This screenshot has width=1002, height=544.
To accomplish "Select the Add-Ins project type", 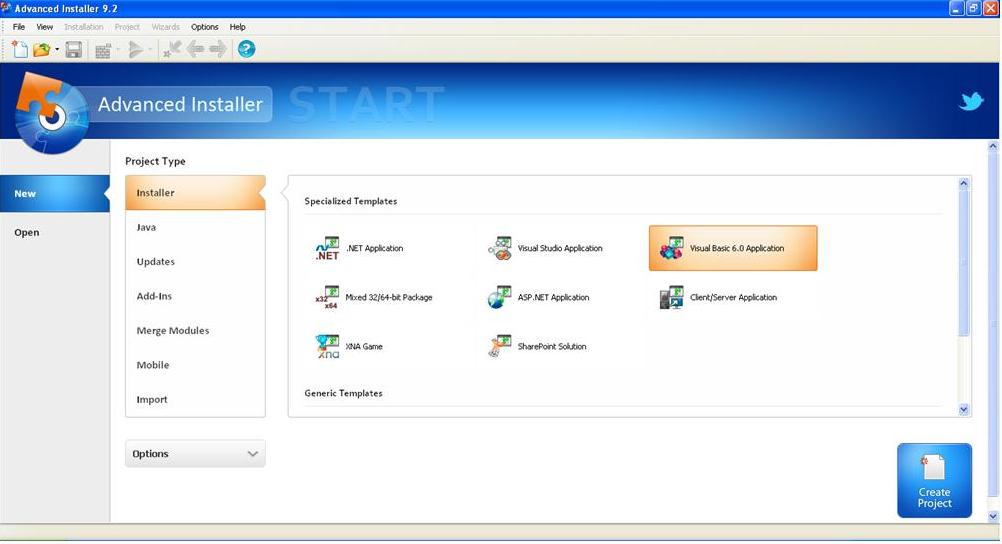I will coord(196,297).
